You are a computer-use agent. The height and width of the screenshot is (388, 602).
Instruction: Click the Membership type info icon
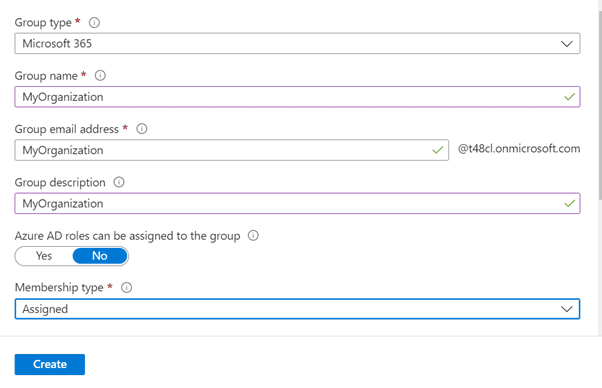coord(126,287)
